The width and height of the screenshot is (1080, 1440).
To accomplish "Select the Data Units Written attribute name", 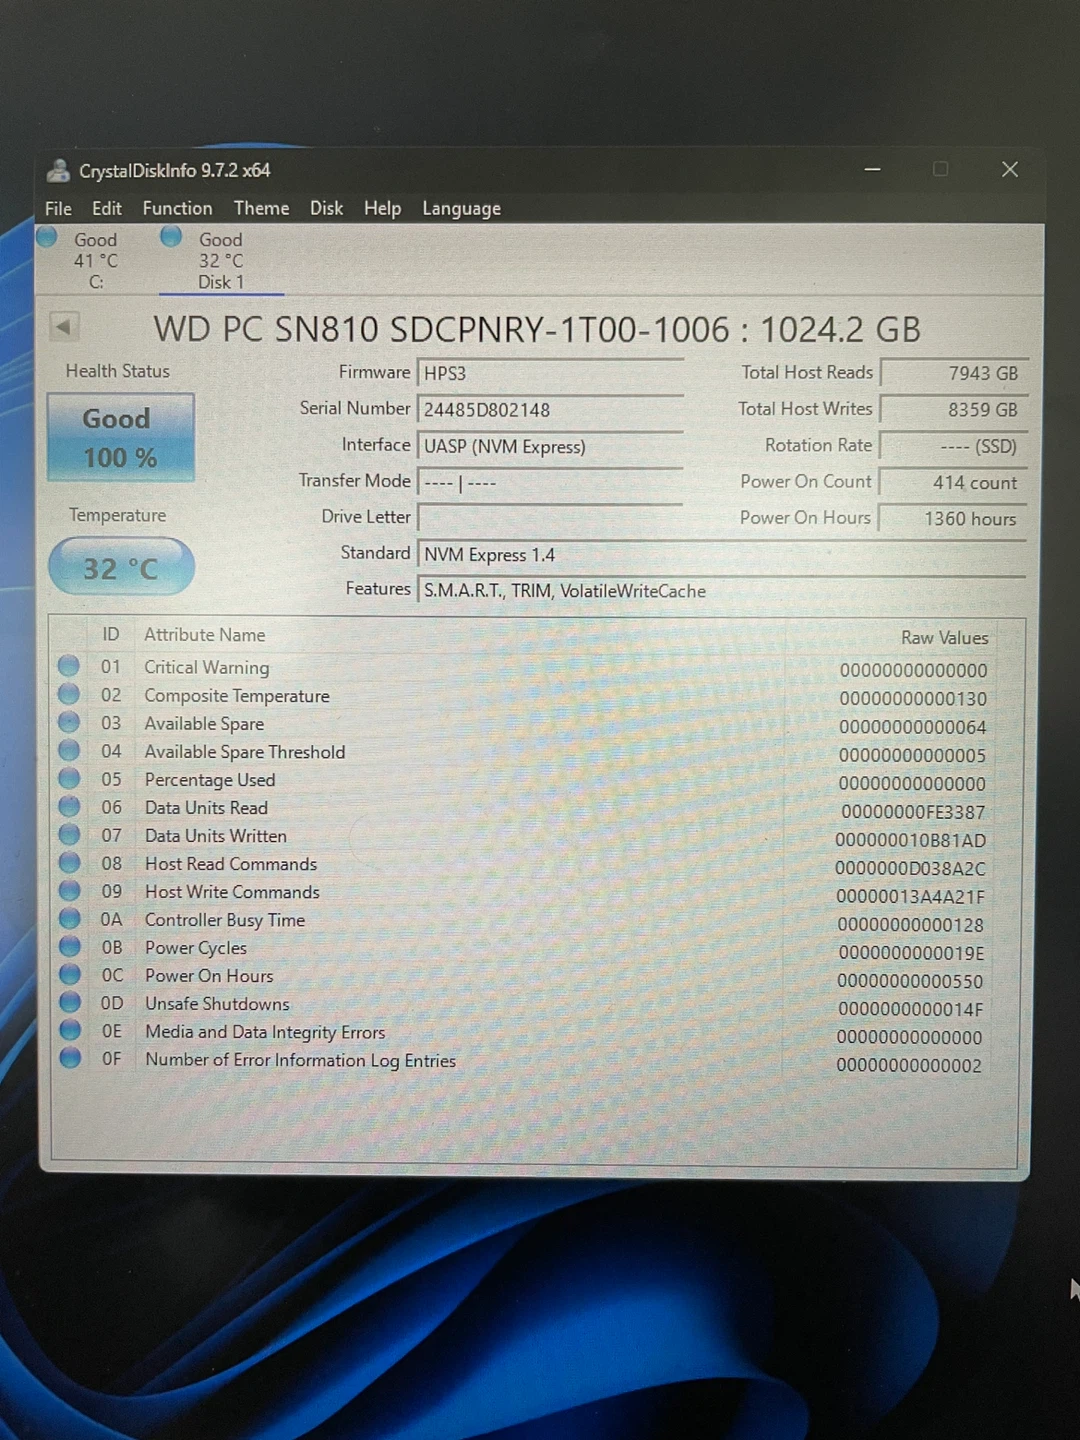I will tap(216, 836).
